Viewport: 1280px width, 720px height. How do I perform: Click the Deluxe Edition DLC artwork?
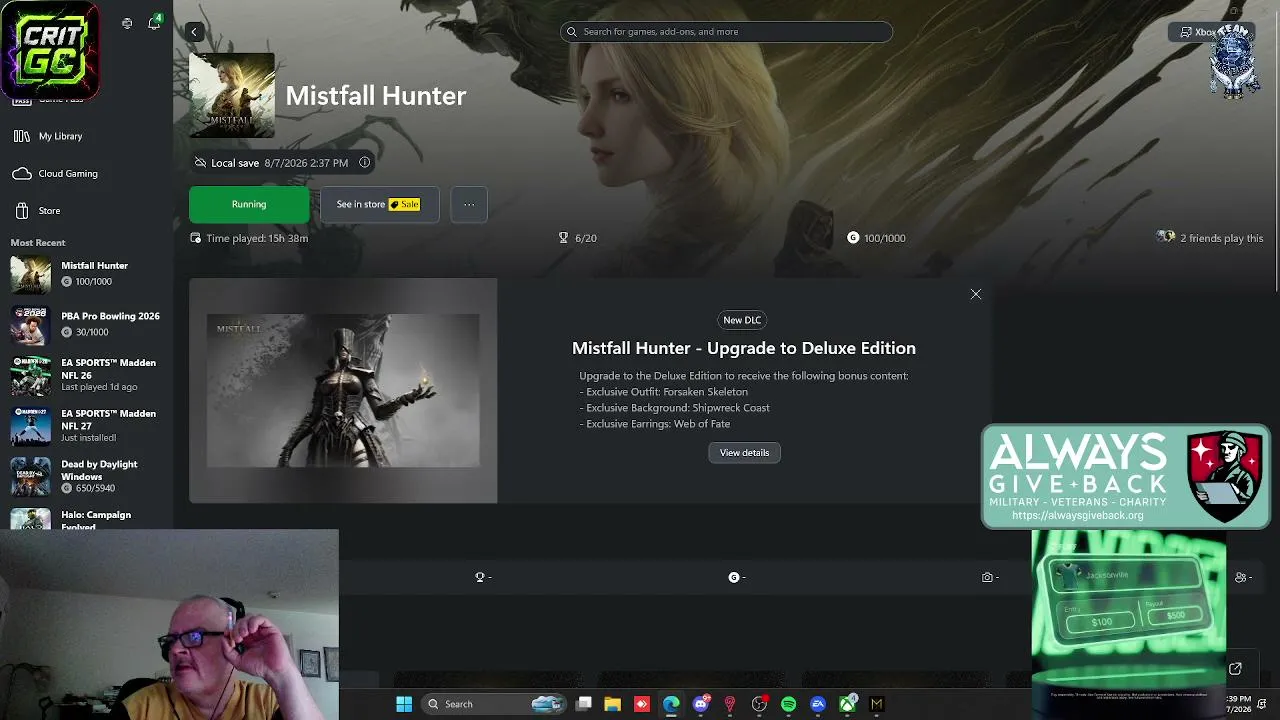tap(343, 391)
